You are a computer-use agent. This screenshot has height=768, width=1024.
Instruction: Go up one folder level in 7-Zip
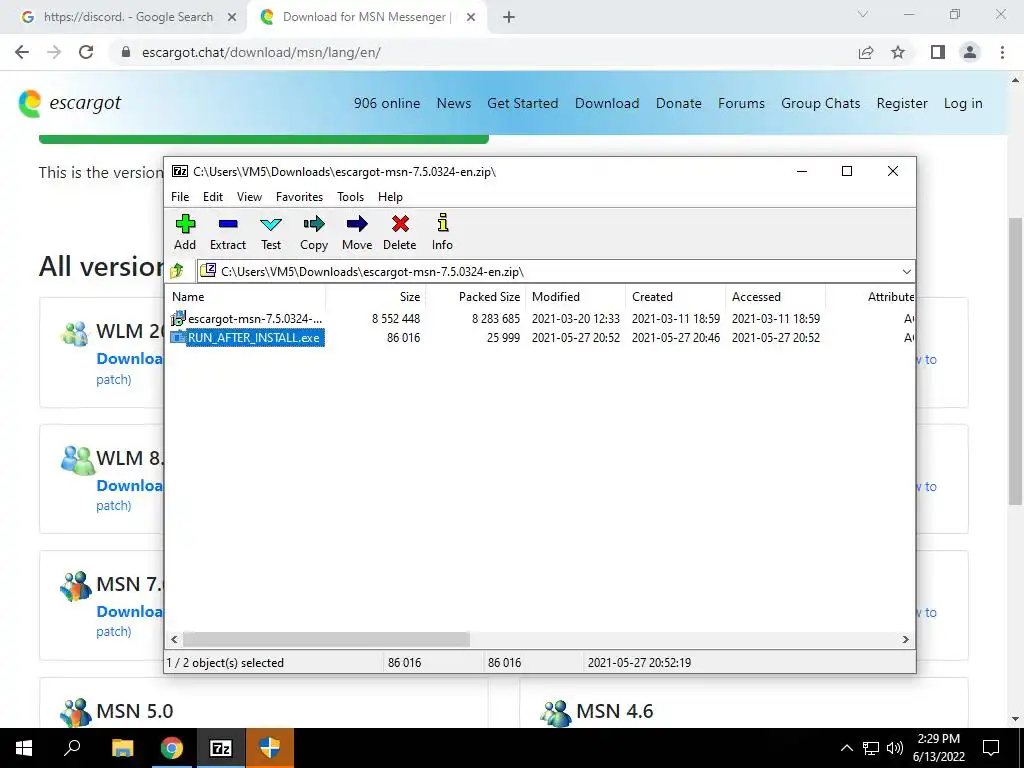177,271
